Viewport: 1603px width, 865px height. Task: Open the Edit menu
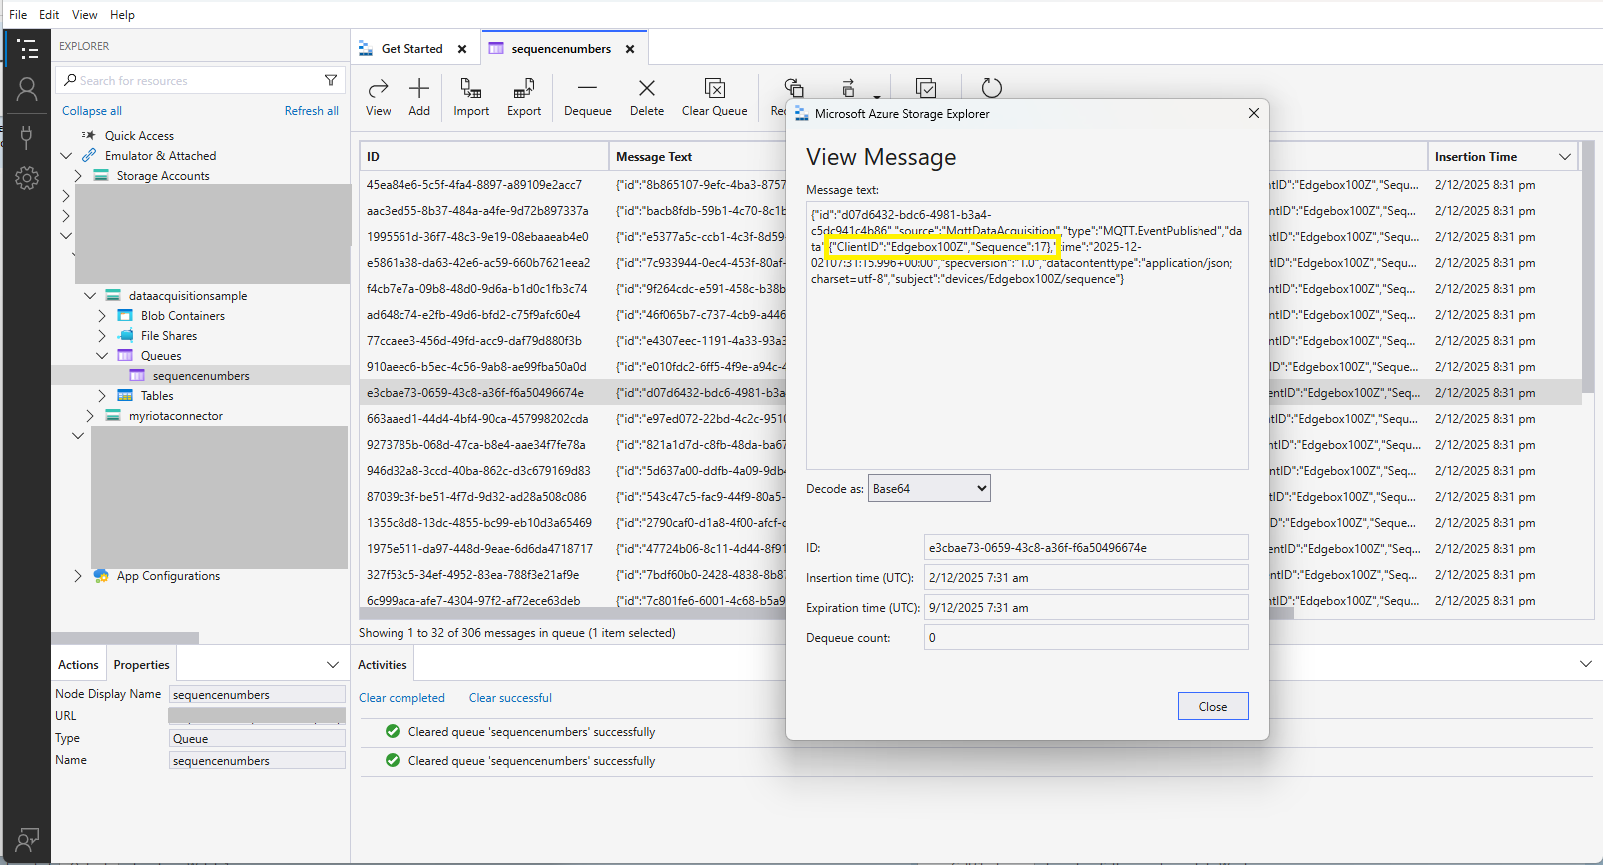(x=49, y=15)
